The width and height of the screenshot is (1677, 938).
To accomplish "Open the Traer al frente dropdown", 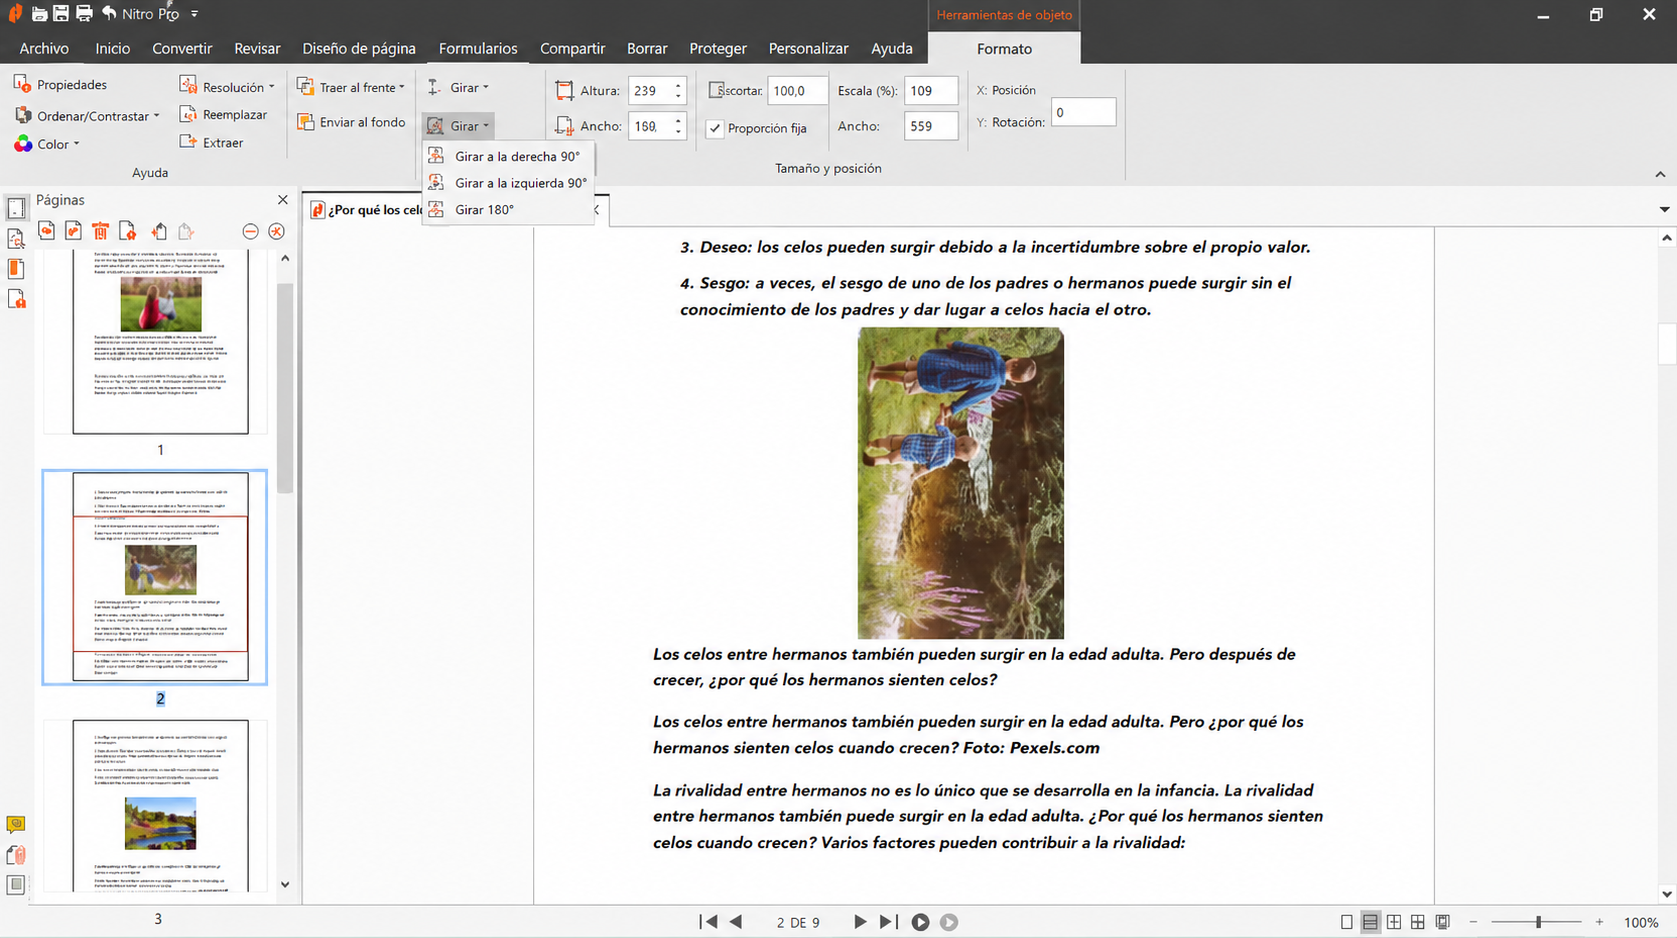I will (x=351, y=87).
